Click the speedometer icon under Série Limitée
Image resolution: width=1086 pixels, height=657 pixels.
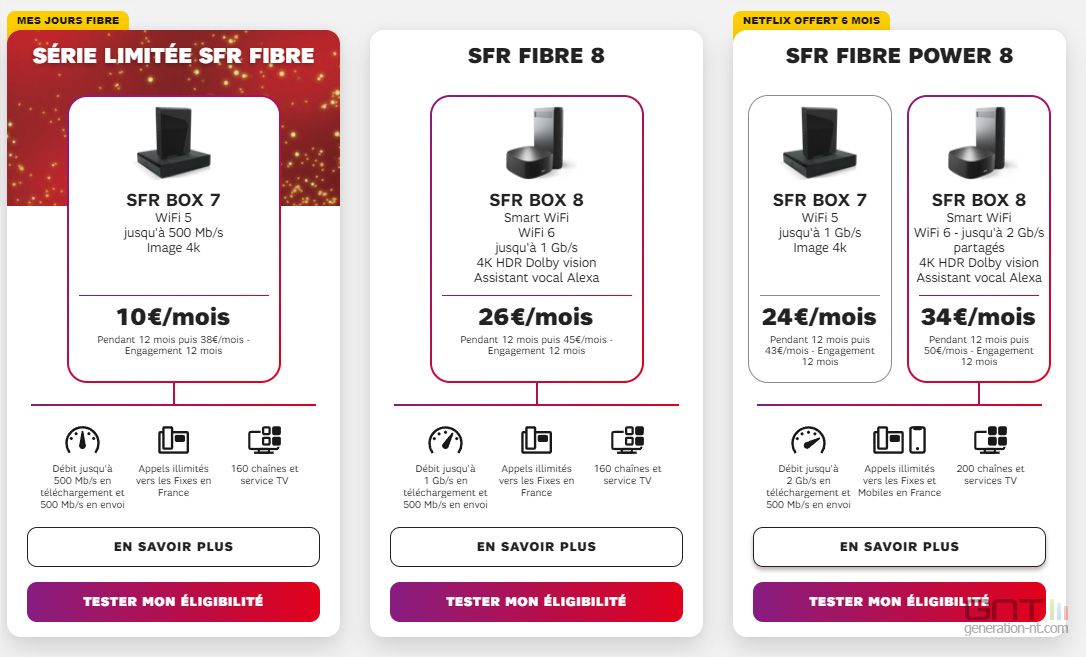82,440
